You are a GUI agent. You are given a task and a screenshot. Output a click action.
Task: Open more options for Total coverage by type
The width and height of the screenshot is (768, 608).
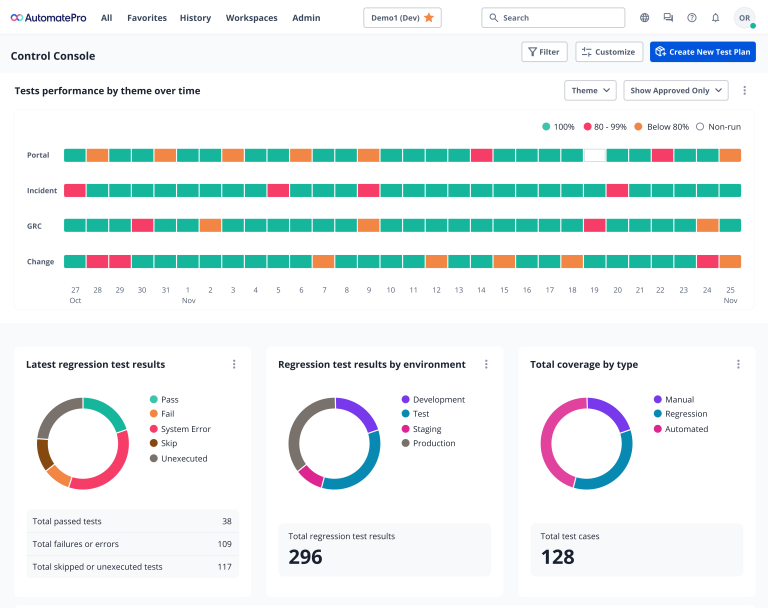[738, 365]
